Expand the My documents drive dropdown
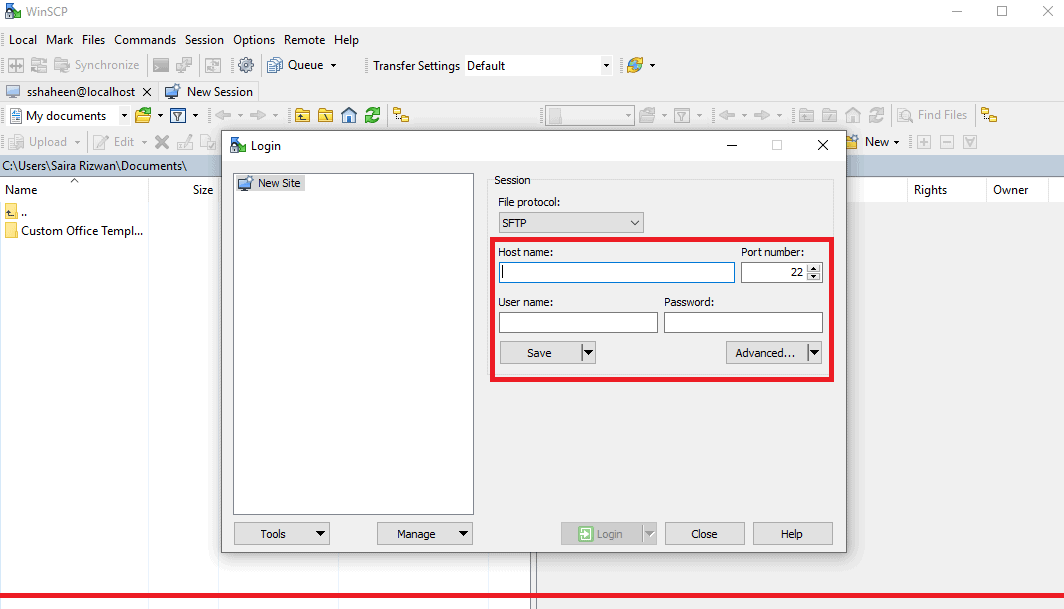1064x609 pixels. tap(124, 115)
